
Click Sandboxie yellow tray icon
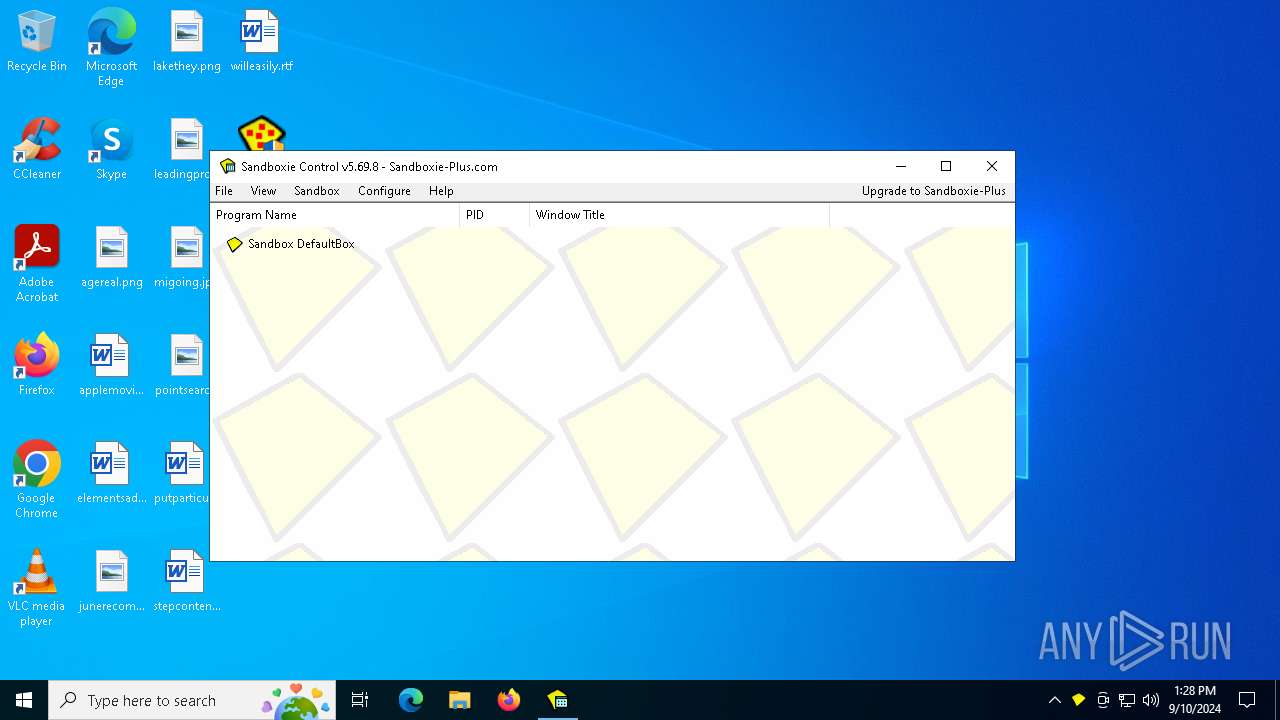[x=1078, y=700]
